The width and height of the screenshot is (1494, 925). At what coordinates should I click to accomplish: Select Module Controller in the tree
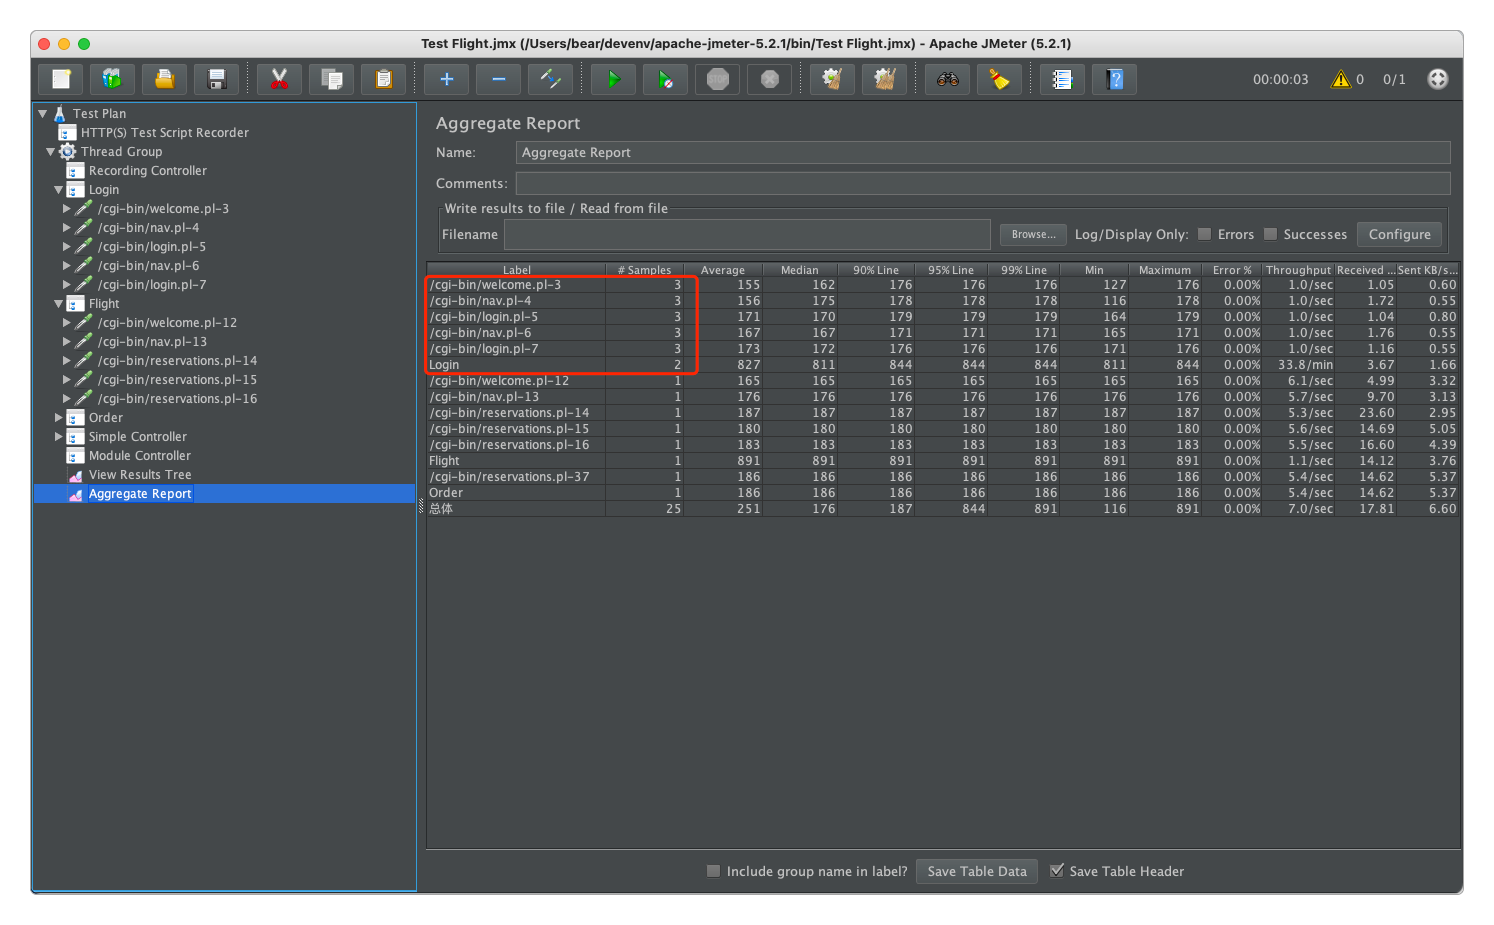(x=139, y=456)
